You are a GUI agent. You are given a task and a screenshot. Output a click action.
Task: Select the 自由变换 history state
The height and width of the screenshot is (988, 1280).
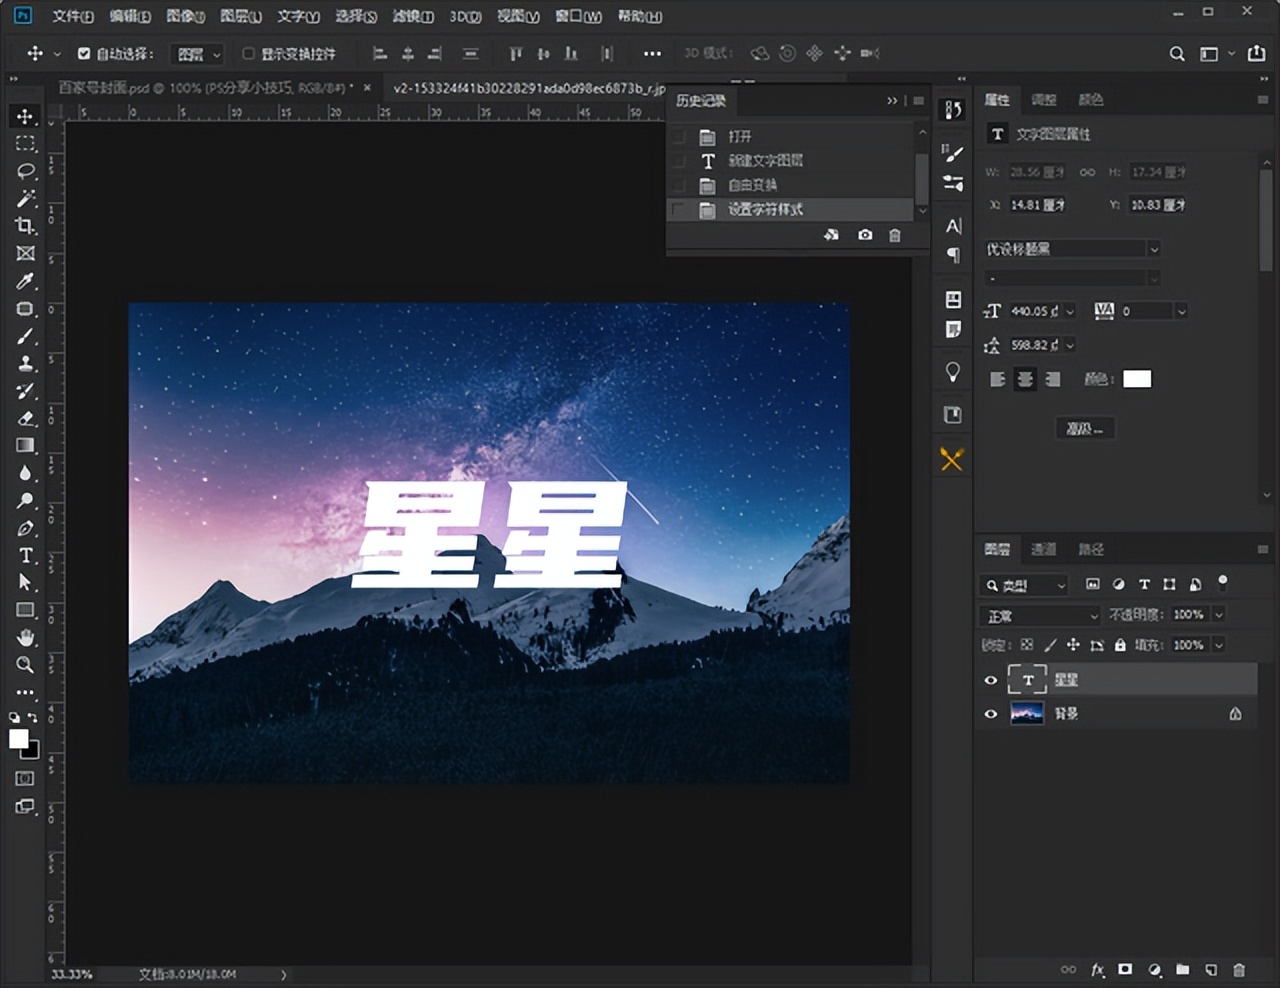click(x=752, y=185)
